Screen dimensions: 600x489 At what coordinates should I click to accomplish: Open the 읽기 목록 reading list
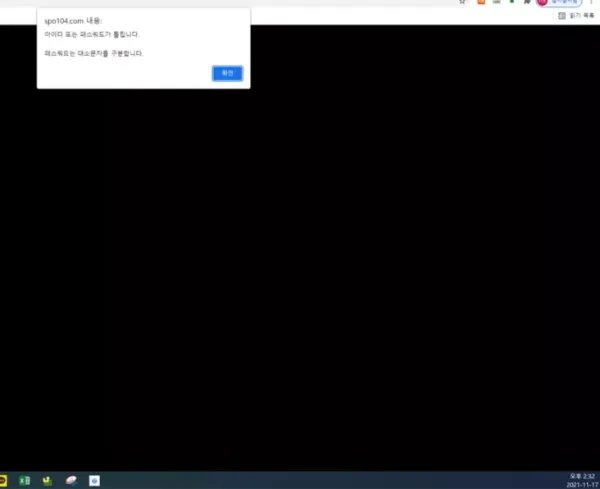576,16
